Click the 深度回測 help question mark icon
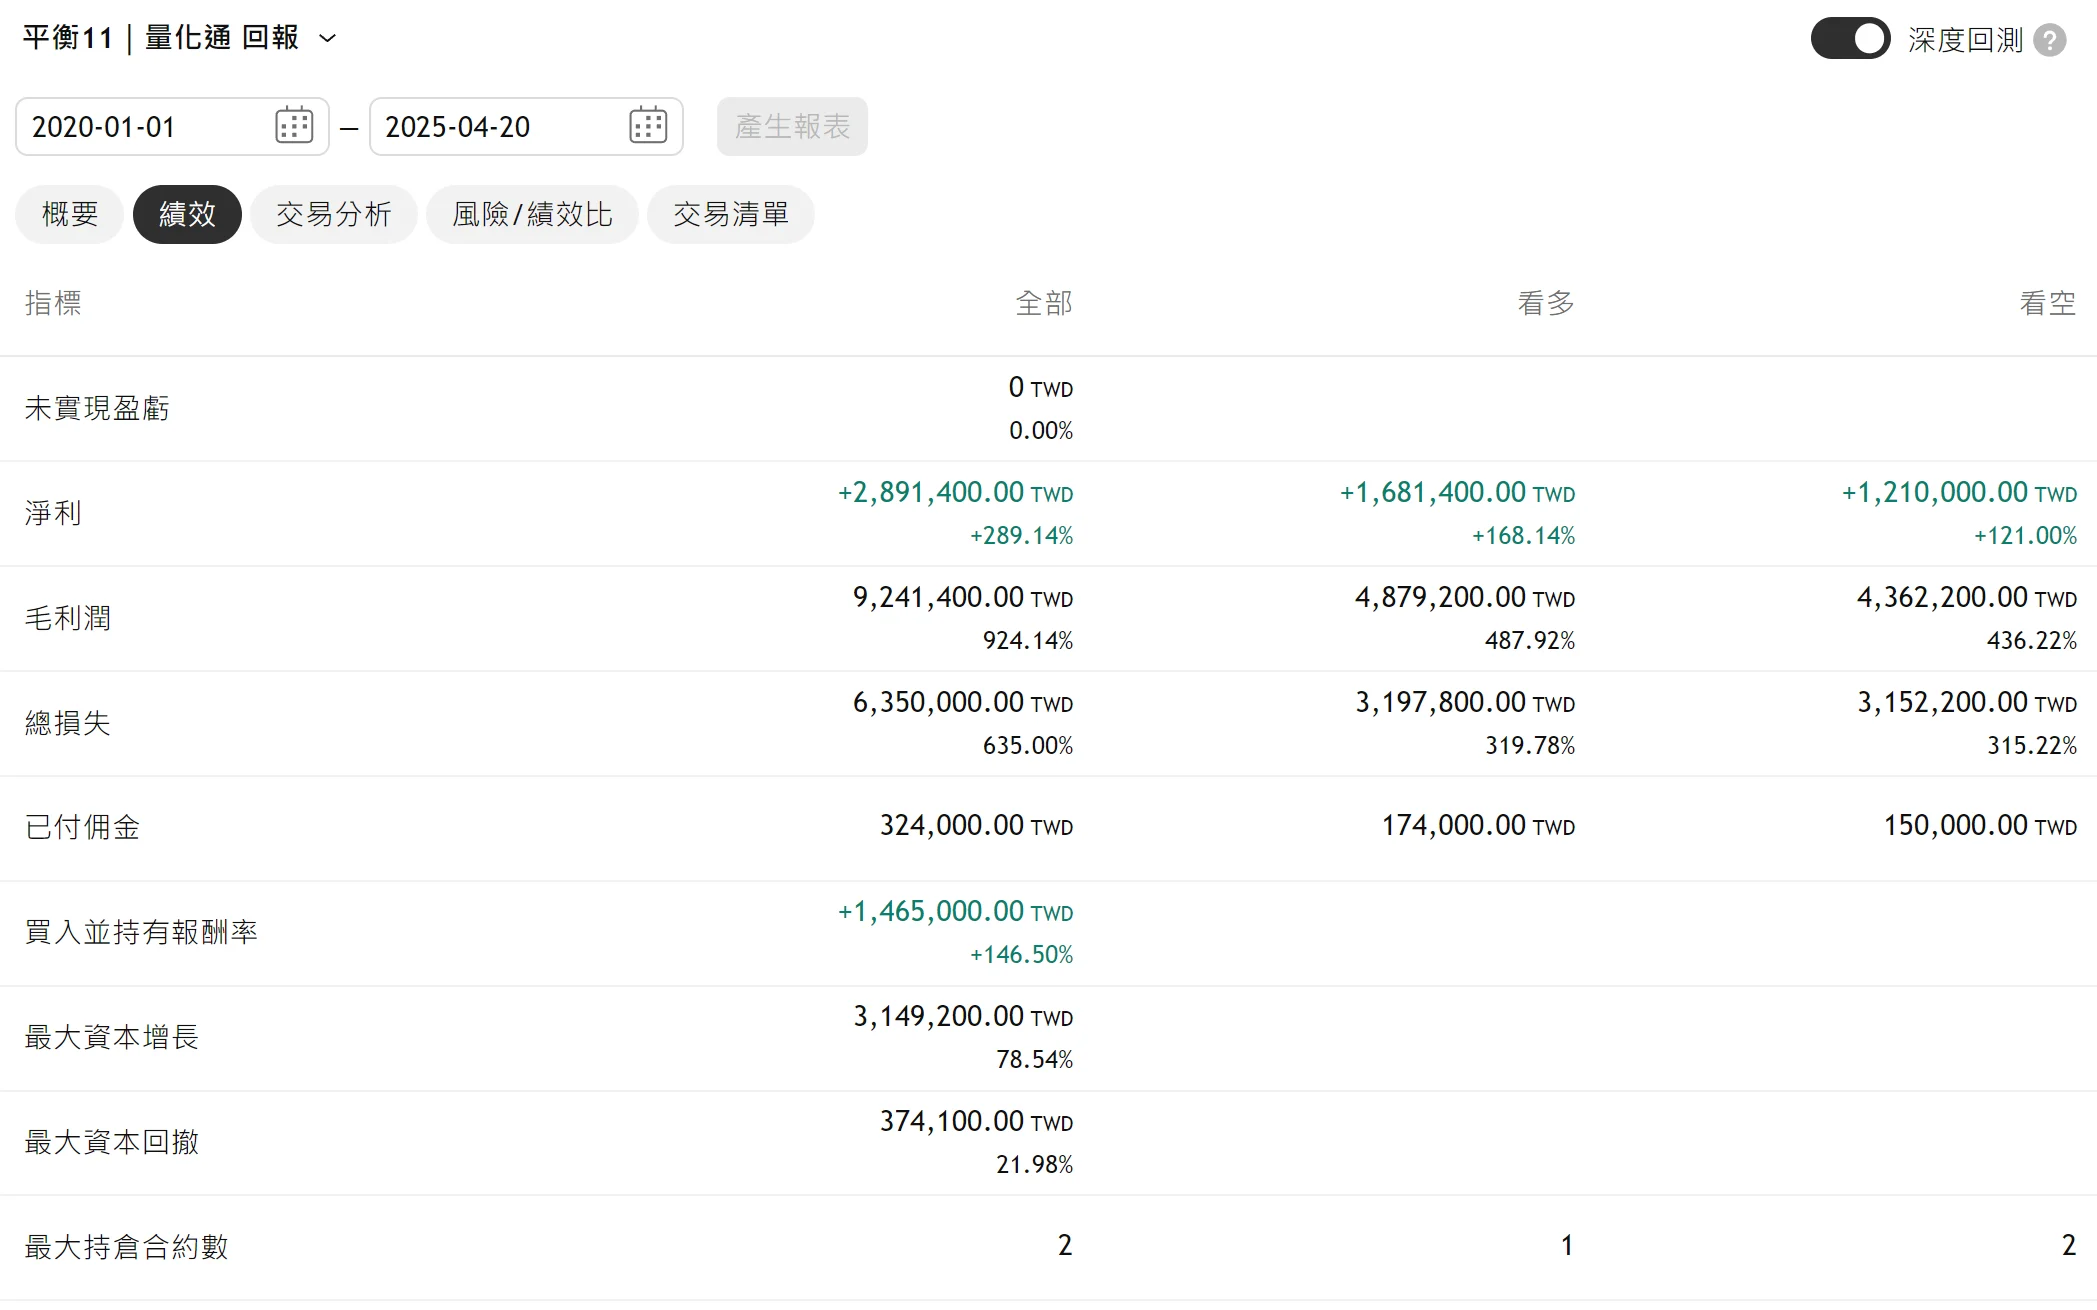The width and height of the screenshot is (2097, 1310). [x=2050, y=40]
